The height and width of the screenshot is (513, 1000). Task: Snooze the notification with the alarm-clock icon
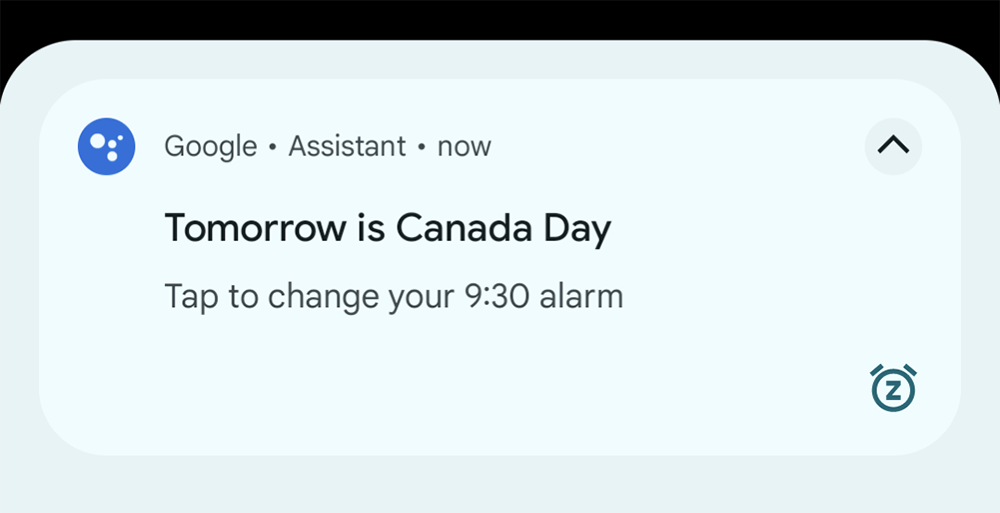[x=893, y=388]
